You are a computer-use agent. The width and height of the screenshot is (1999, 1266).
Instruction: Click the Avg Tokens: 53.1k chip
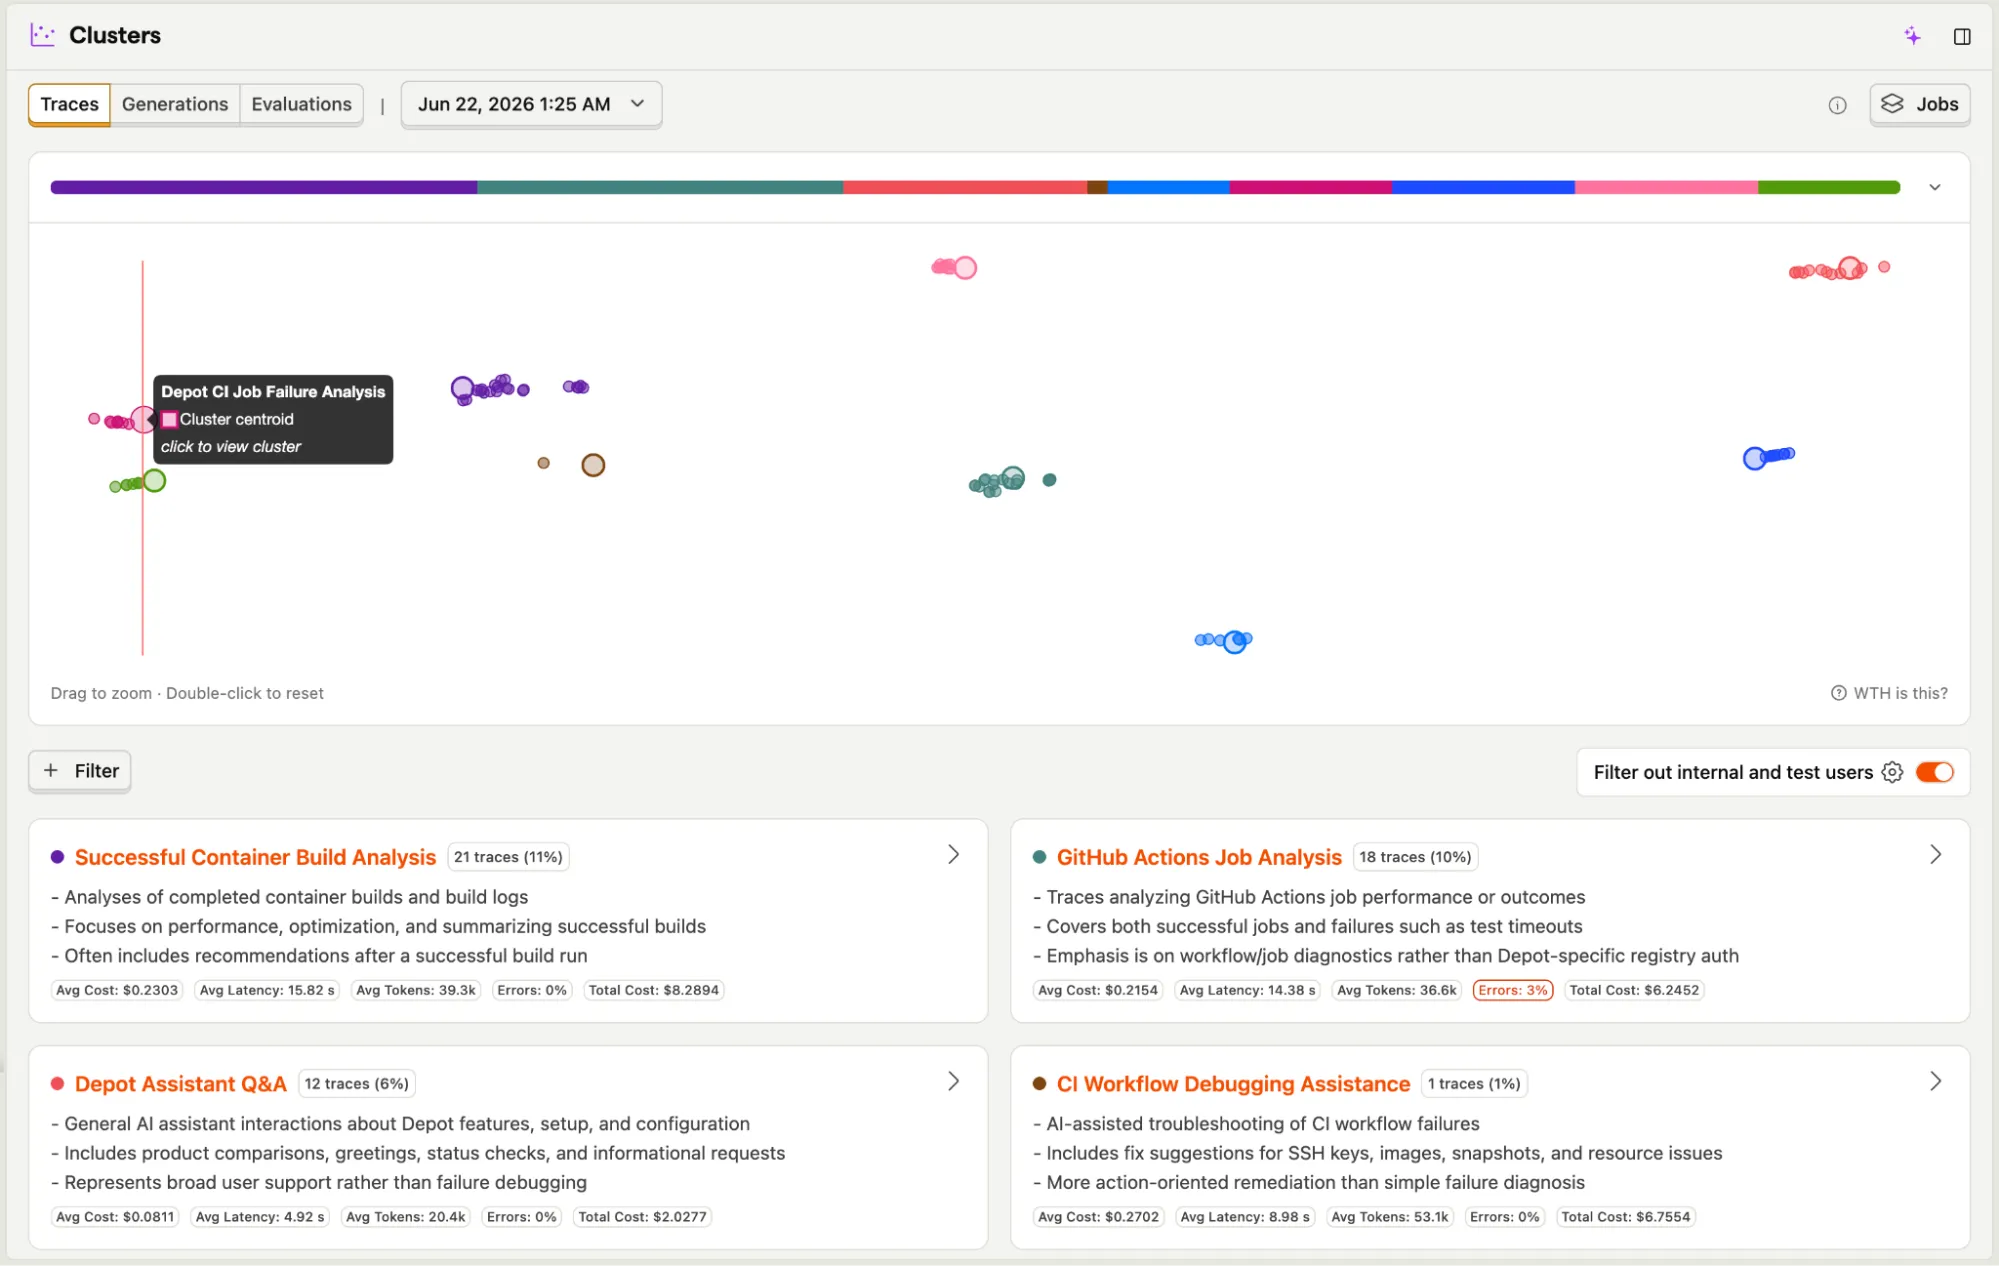coord(1390,1217)
